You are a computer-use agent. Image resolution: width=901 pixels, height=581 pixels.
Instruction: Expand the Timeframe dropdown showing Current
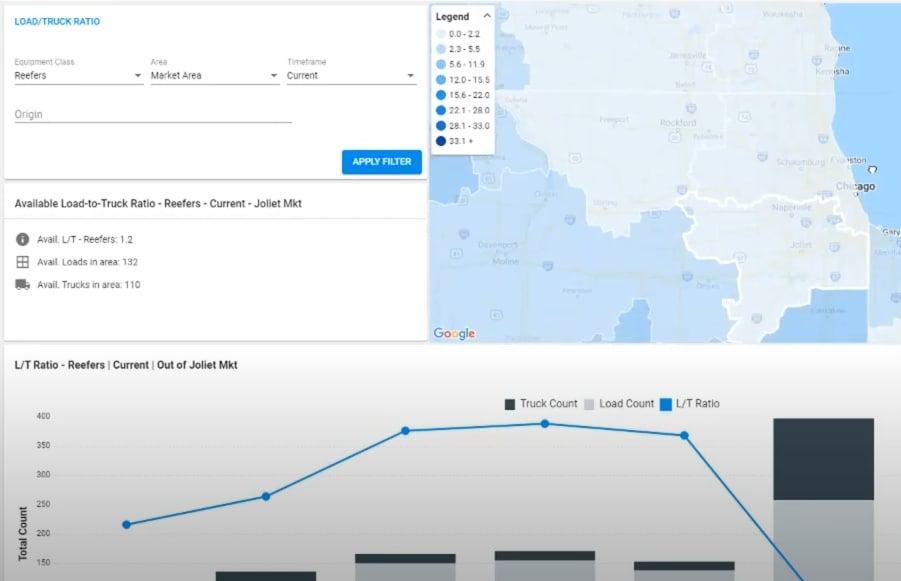[349, 75]
